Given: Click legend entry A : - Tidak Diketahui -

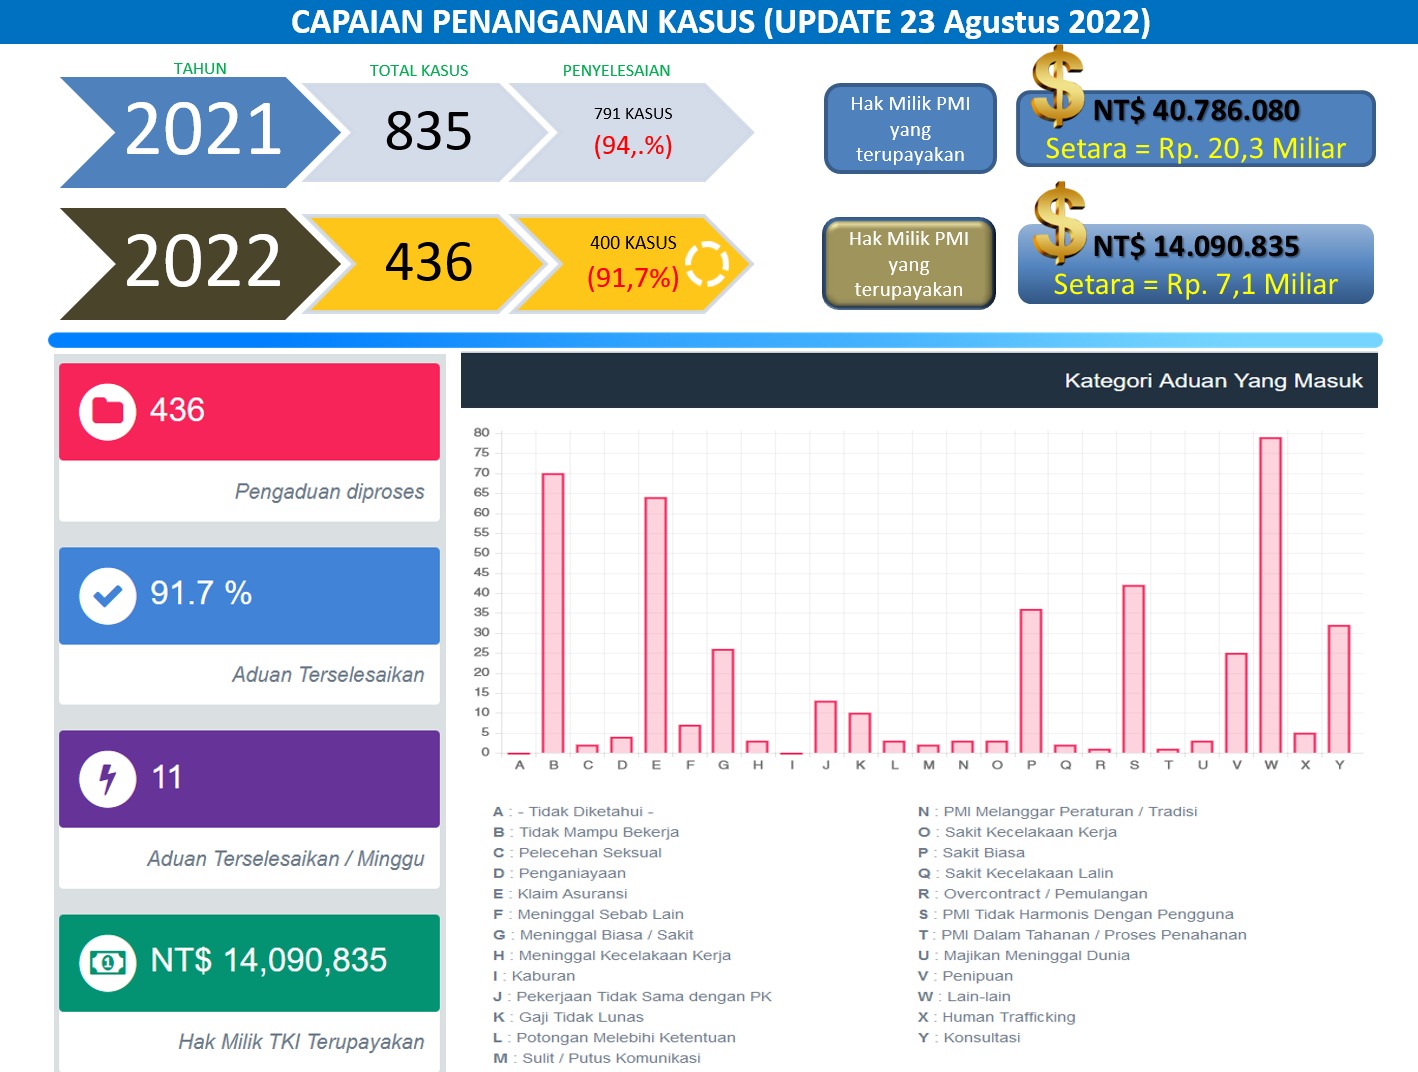Looking at the screenshot, I should (x=573, y=812).
